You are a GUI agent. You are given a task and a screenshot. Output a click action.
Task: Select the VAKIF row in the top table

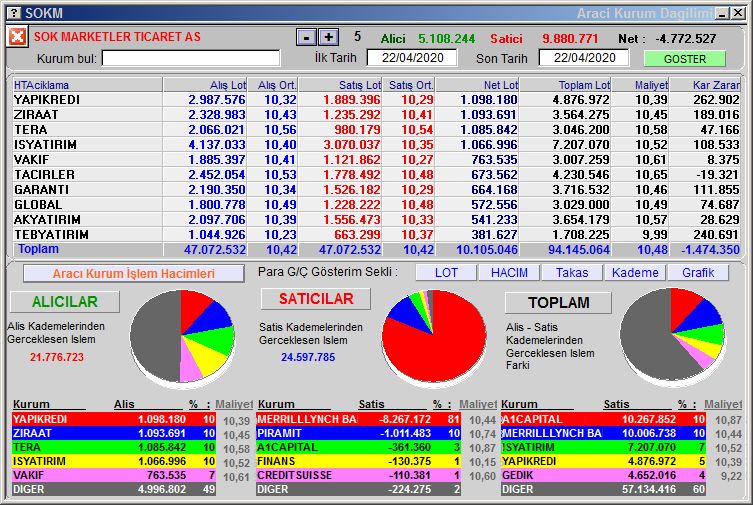click(376, 159)
